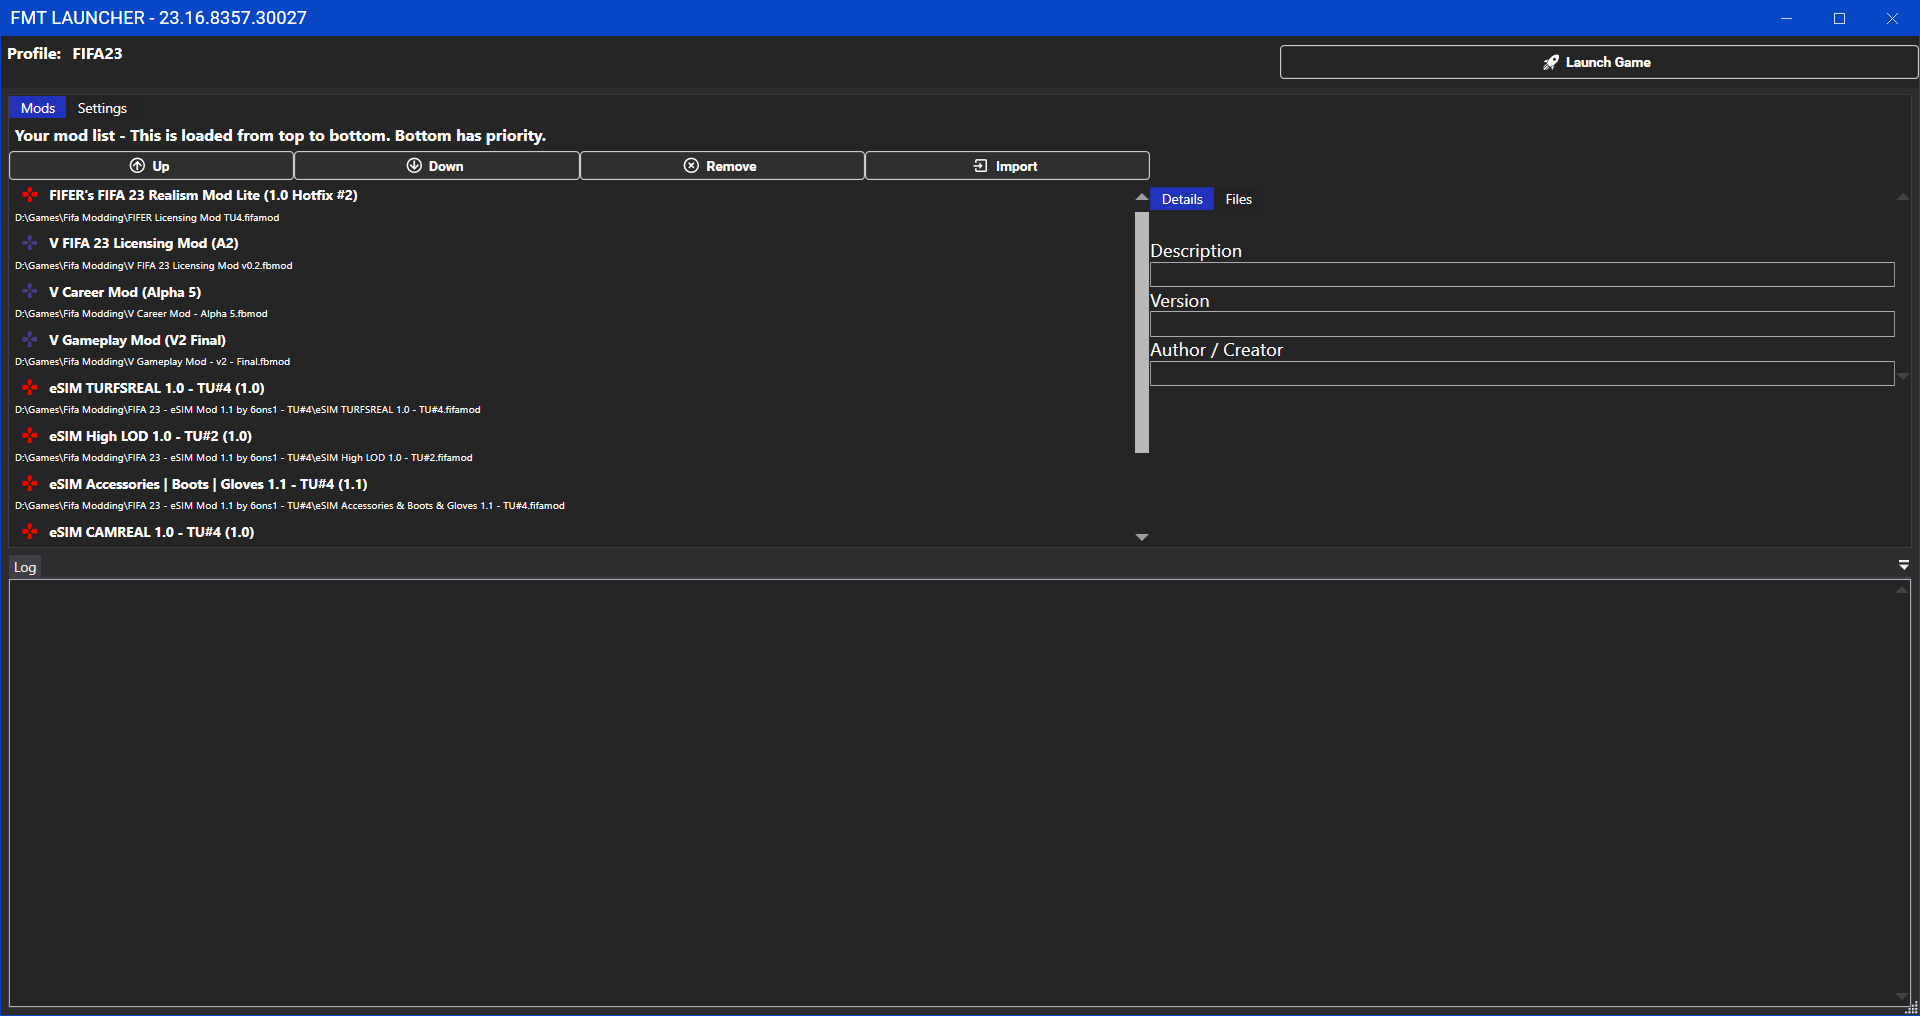Click the red icon beside eSIM TURFSREAL
1920x1016 pixels.
[x=30, y=388]
